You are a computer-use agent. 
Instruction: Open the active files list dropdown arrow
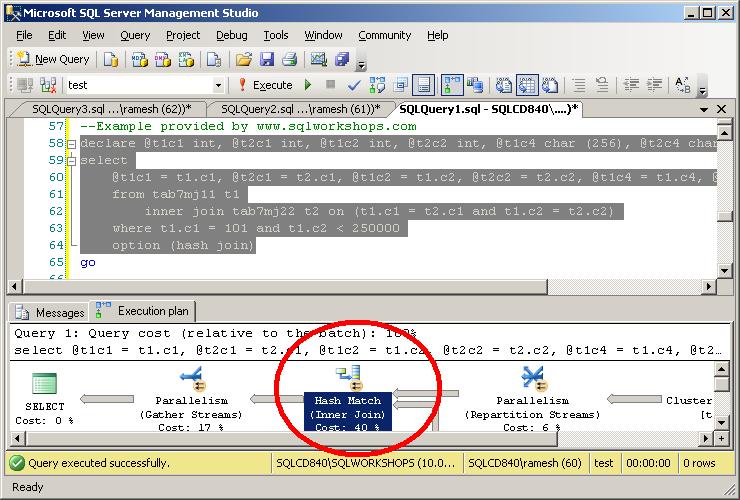(704, 110)
